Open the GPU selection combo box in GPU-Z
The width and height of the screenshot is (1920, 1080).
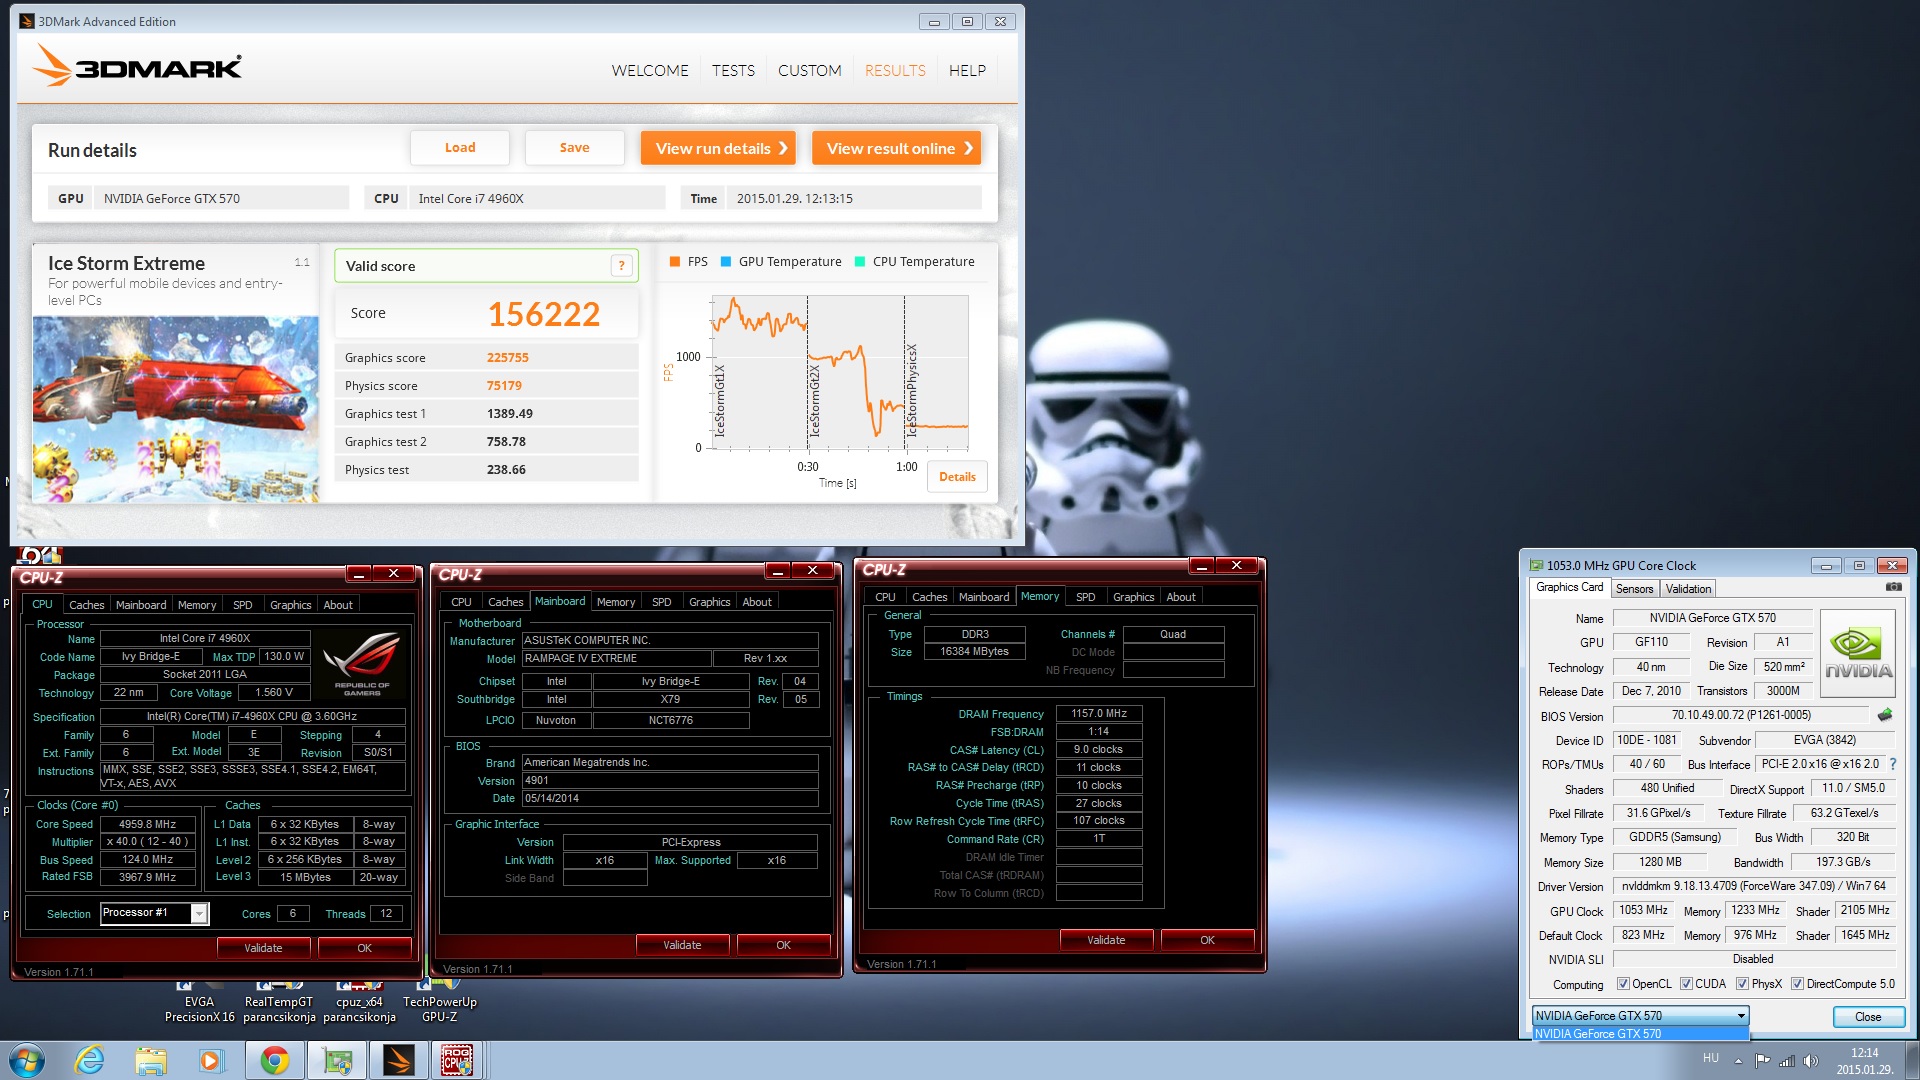1640,1016
